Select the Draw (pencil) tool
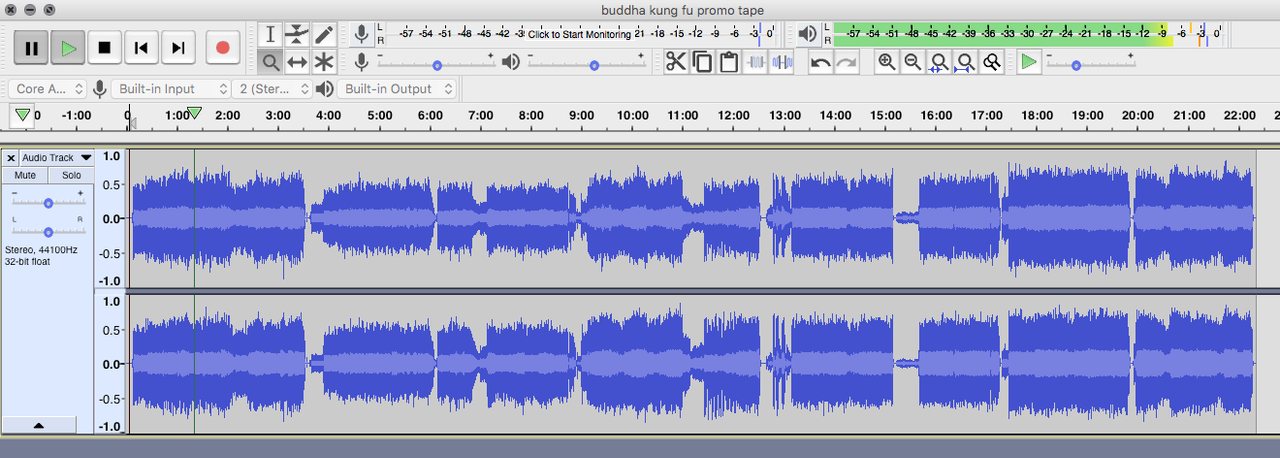This screenshot has width=1280, height=458. tap(324, 34)
